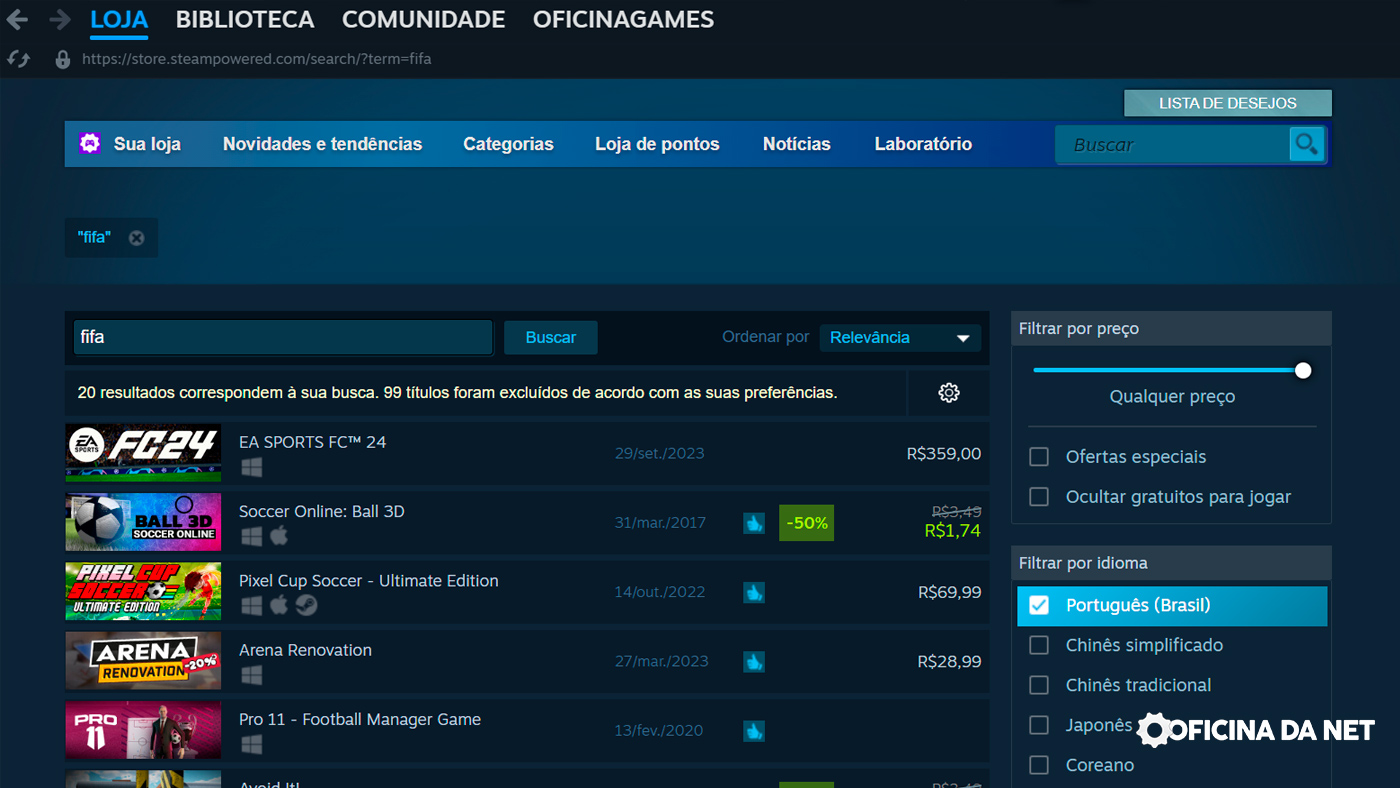Click Pixel Cup Soccer thumbnail
The width and height of the screenshot is (1400, 788).
pos(144,591)
